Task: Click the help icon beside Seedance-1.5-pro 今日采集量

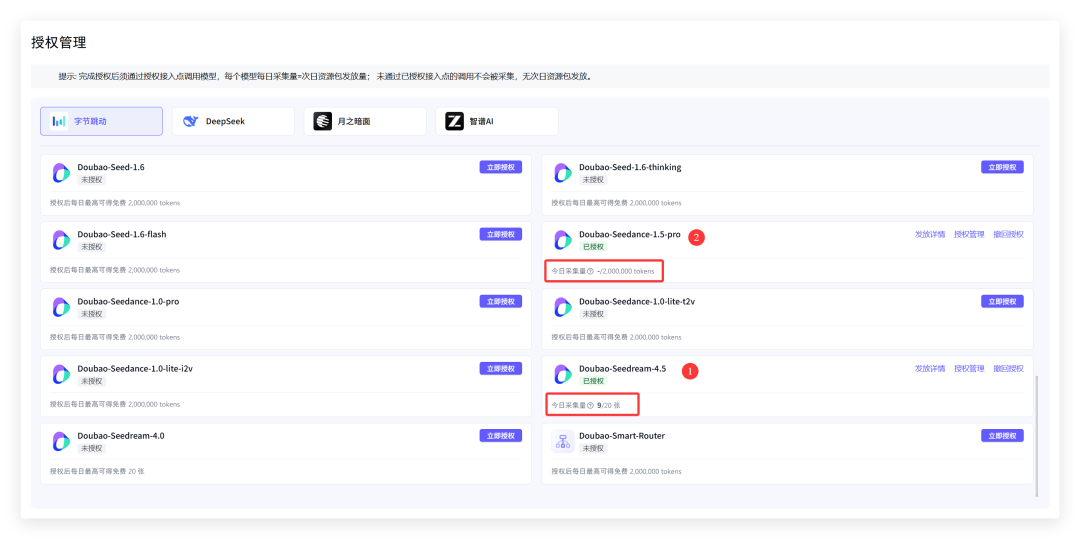Action: (x=590, y=271)
